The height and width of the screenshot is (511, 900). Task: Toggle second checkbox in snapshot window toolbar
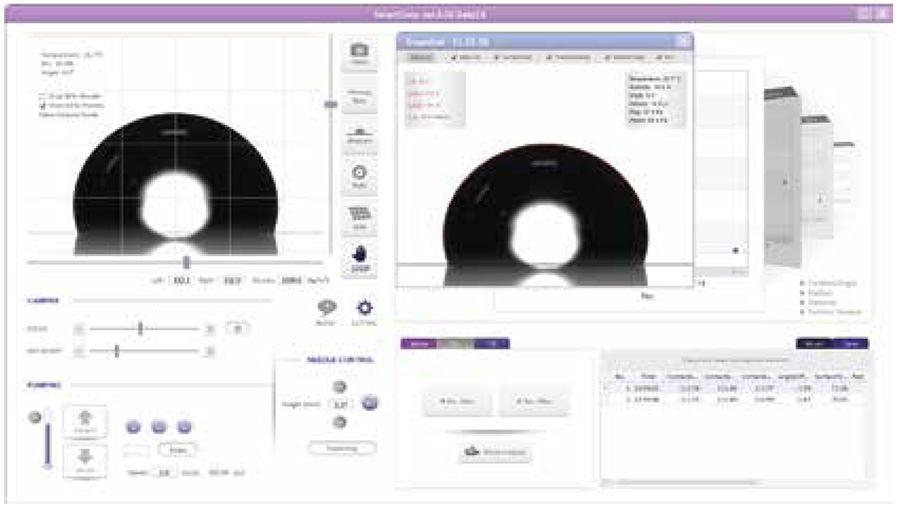pos(497,57)
